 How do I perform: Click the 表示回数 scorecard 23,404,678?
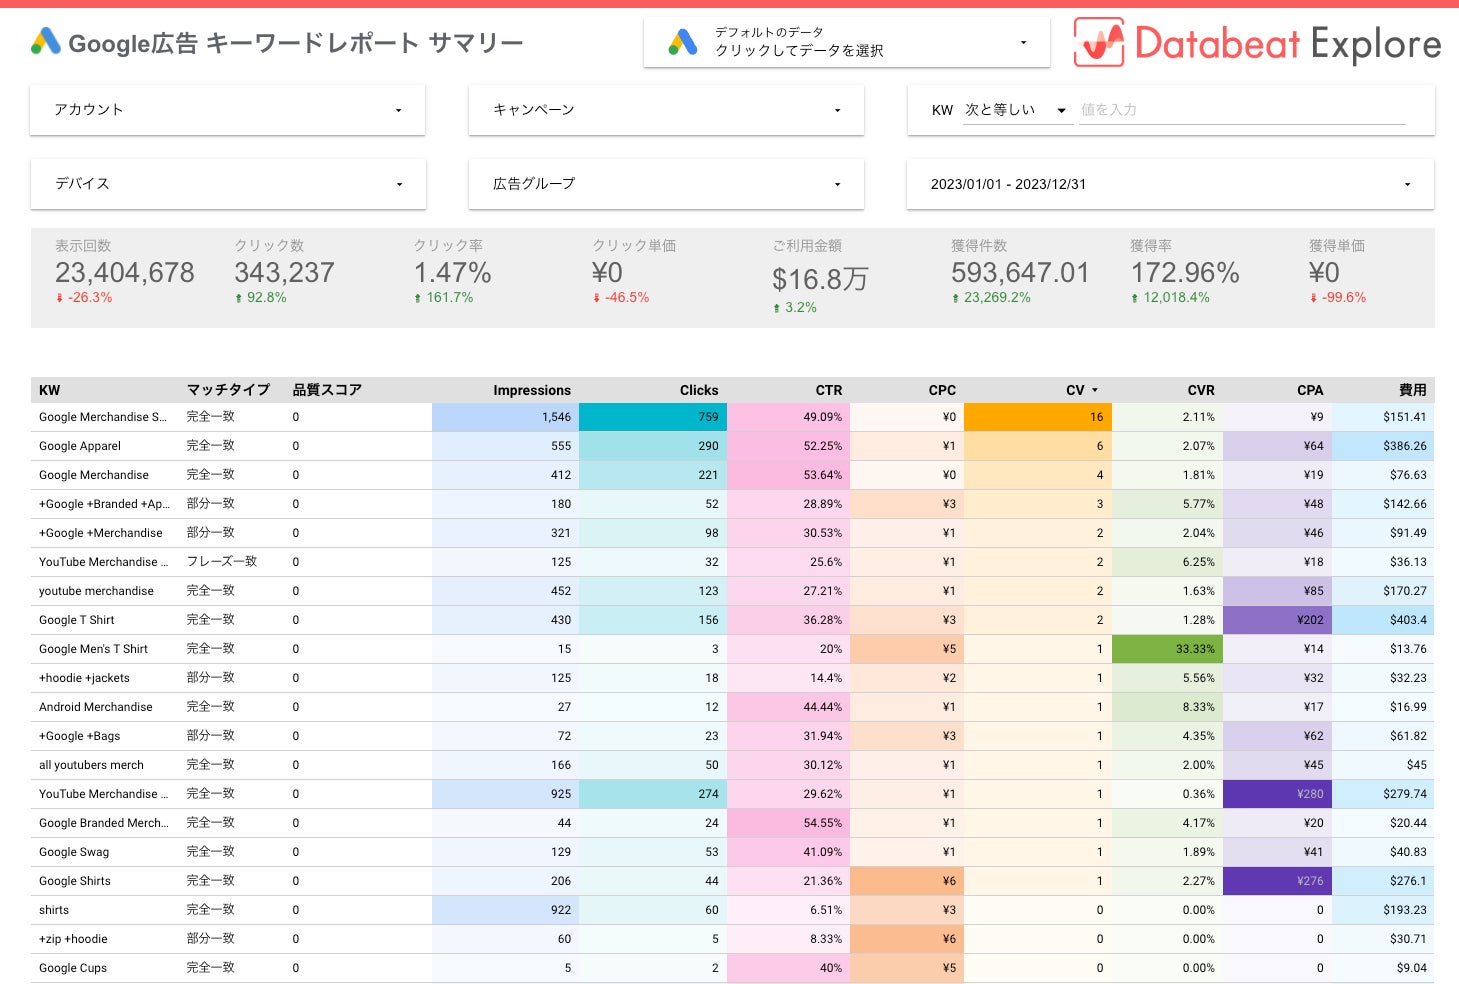coord(125,273)
